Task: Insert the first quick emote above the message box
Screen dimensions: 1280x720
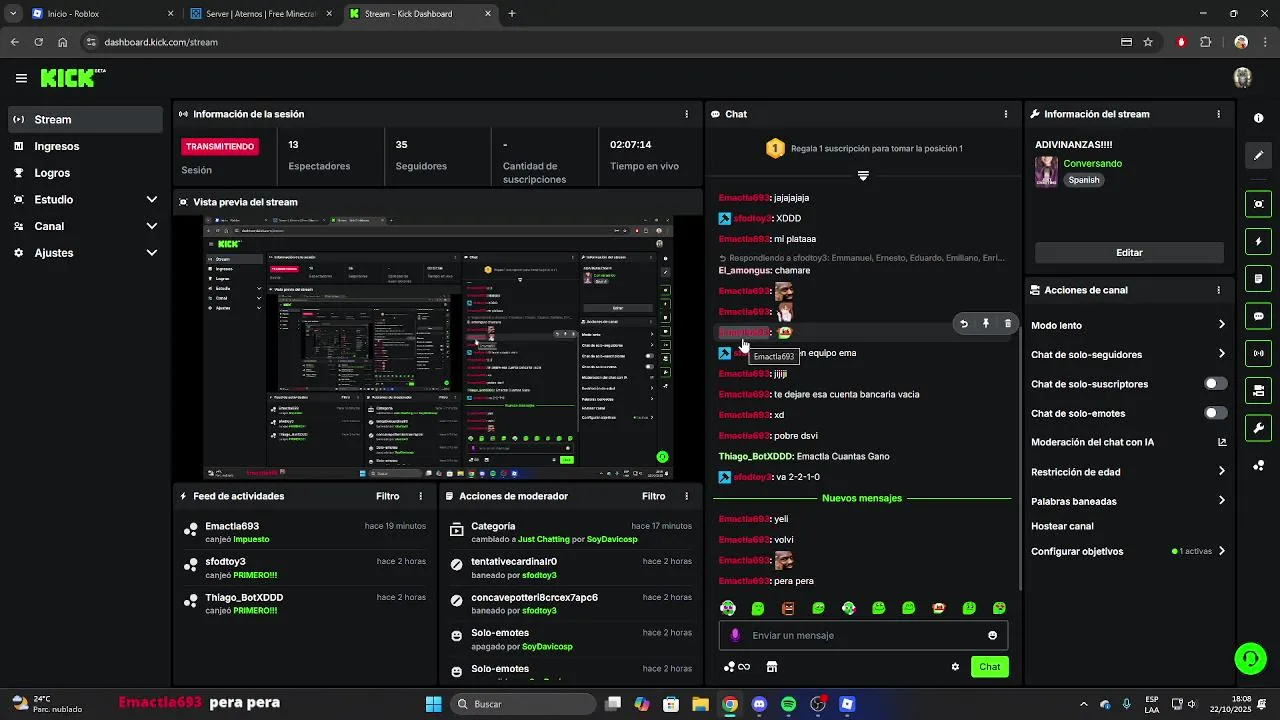Action: click(728, 608)
